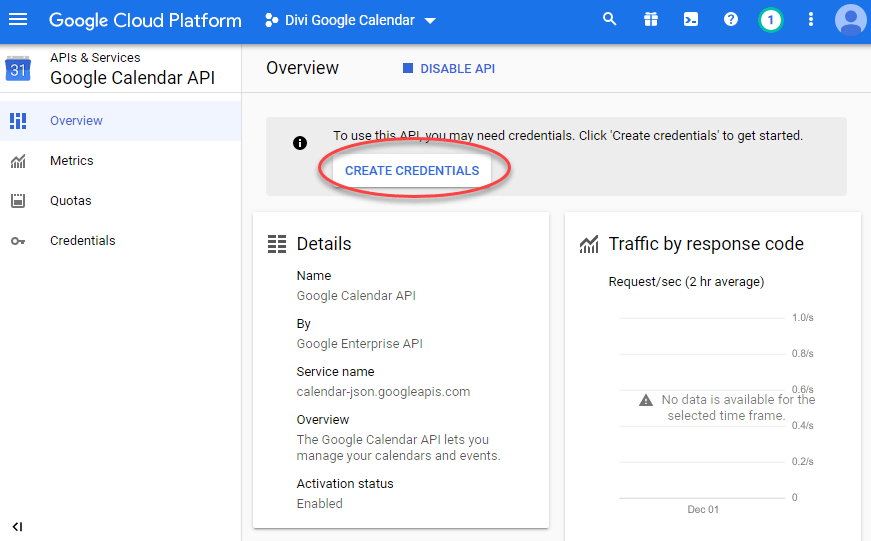Viewport: 871px width, 541px height.
Task: Click the Google Calendar 31 icon
Action: click(x=18, y=69)
